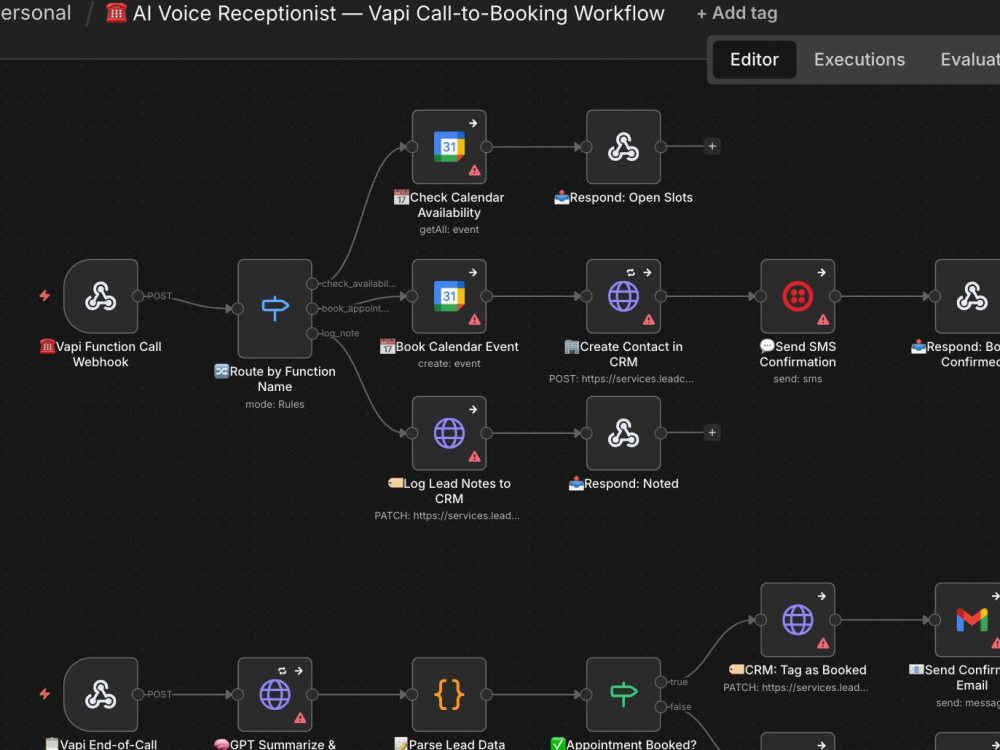Image resolution: width=1000 pixels, height=750 pixels.
Task: Switch to the Editor tab
Action: (x=754, y=59)
